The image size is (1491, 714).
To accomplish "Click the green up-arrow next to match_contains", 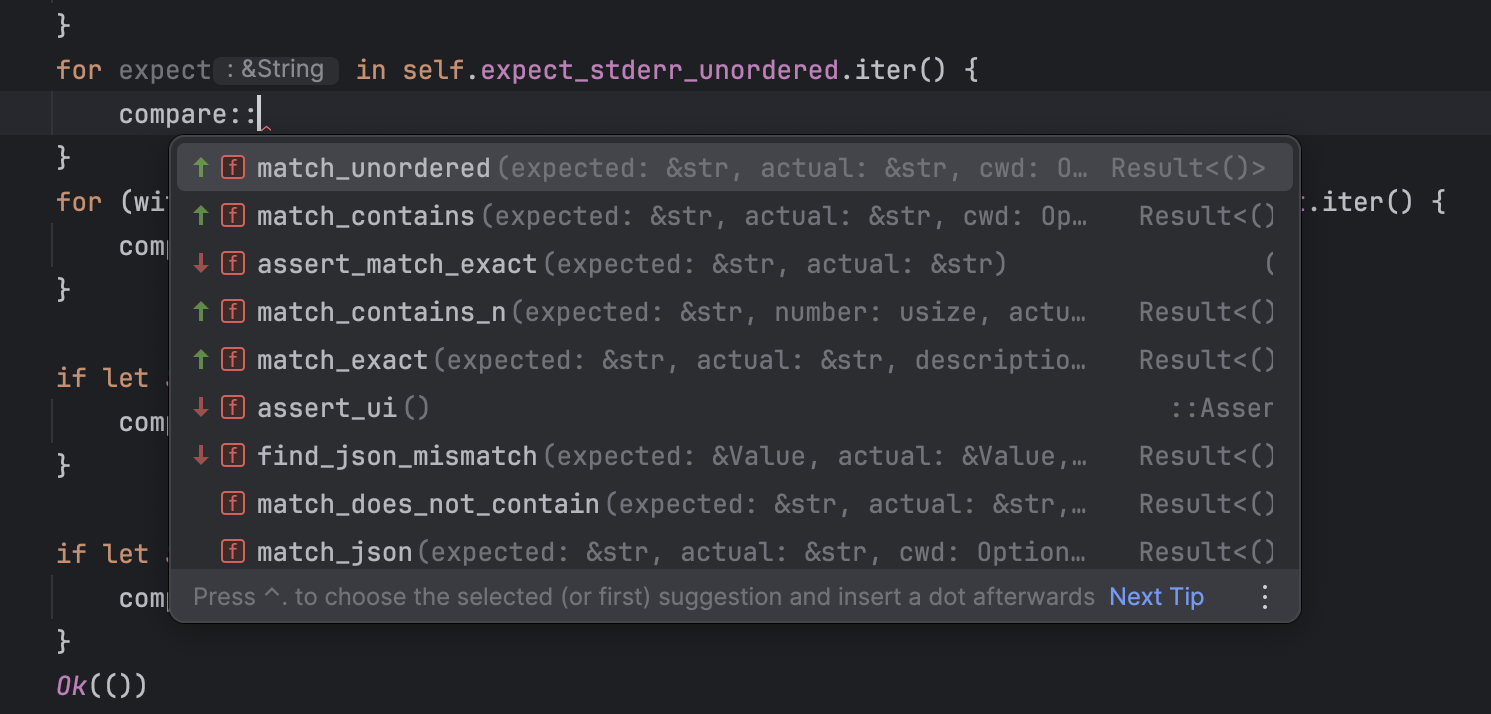I will pyautogui.click(x=199, y=215).
